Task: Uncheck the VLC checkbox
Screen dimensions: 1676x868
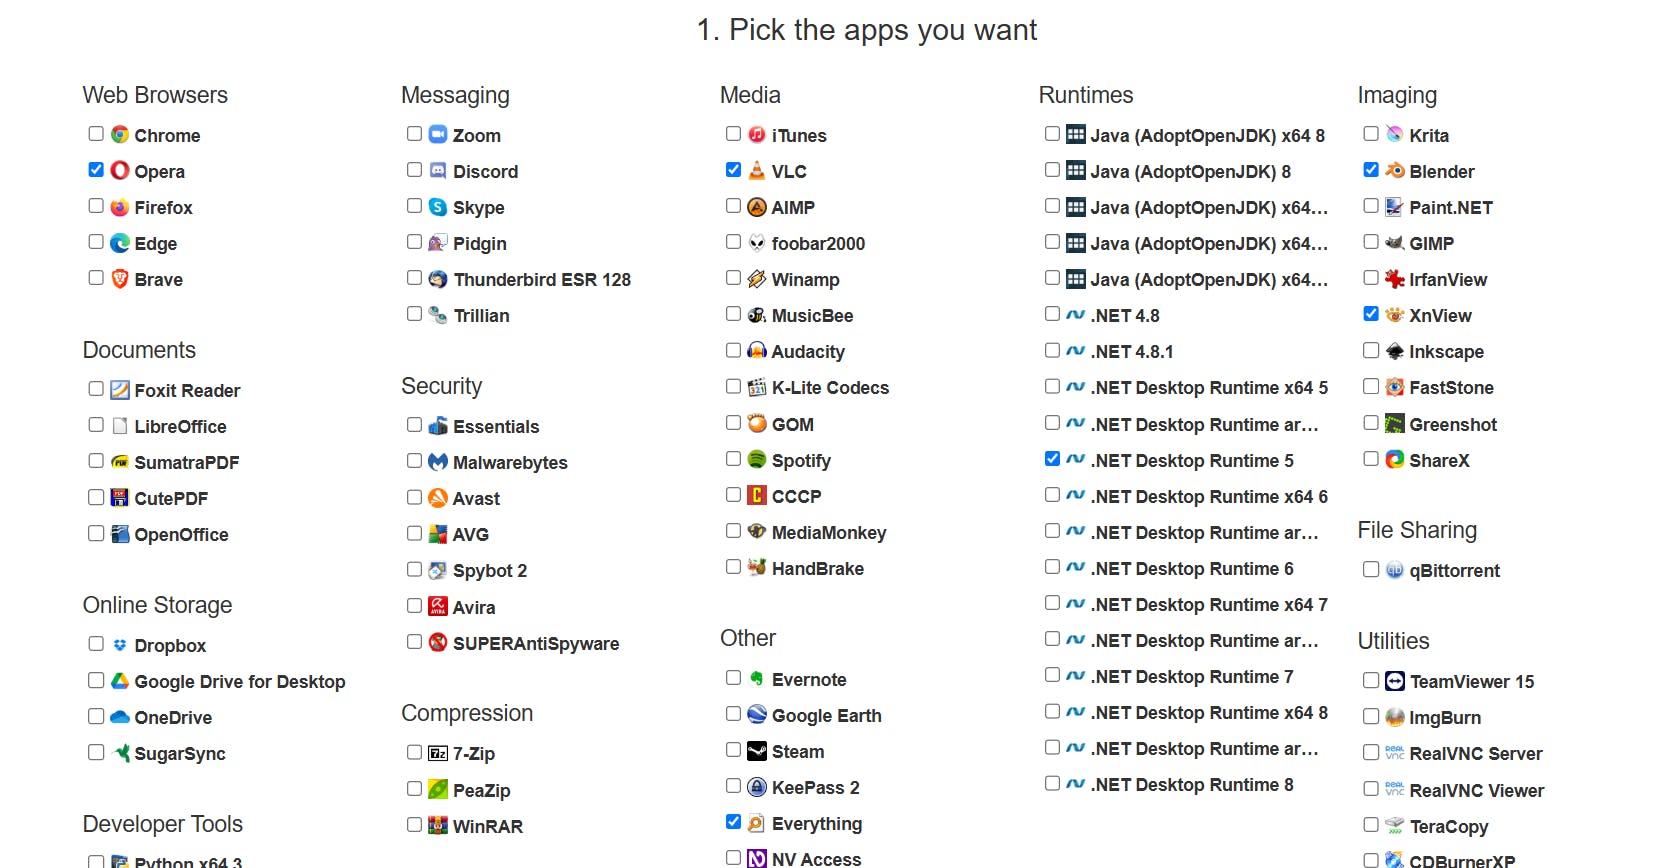Action: [x=733, y=170]
